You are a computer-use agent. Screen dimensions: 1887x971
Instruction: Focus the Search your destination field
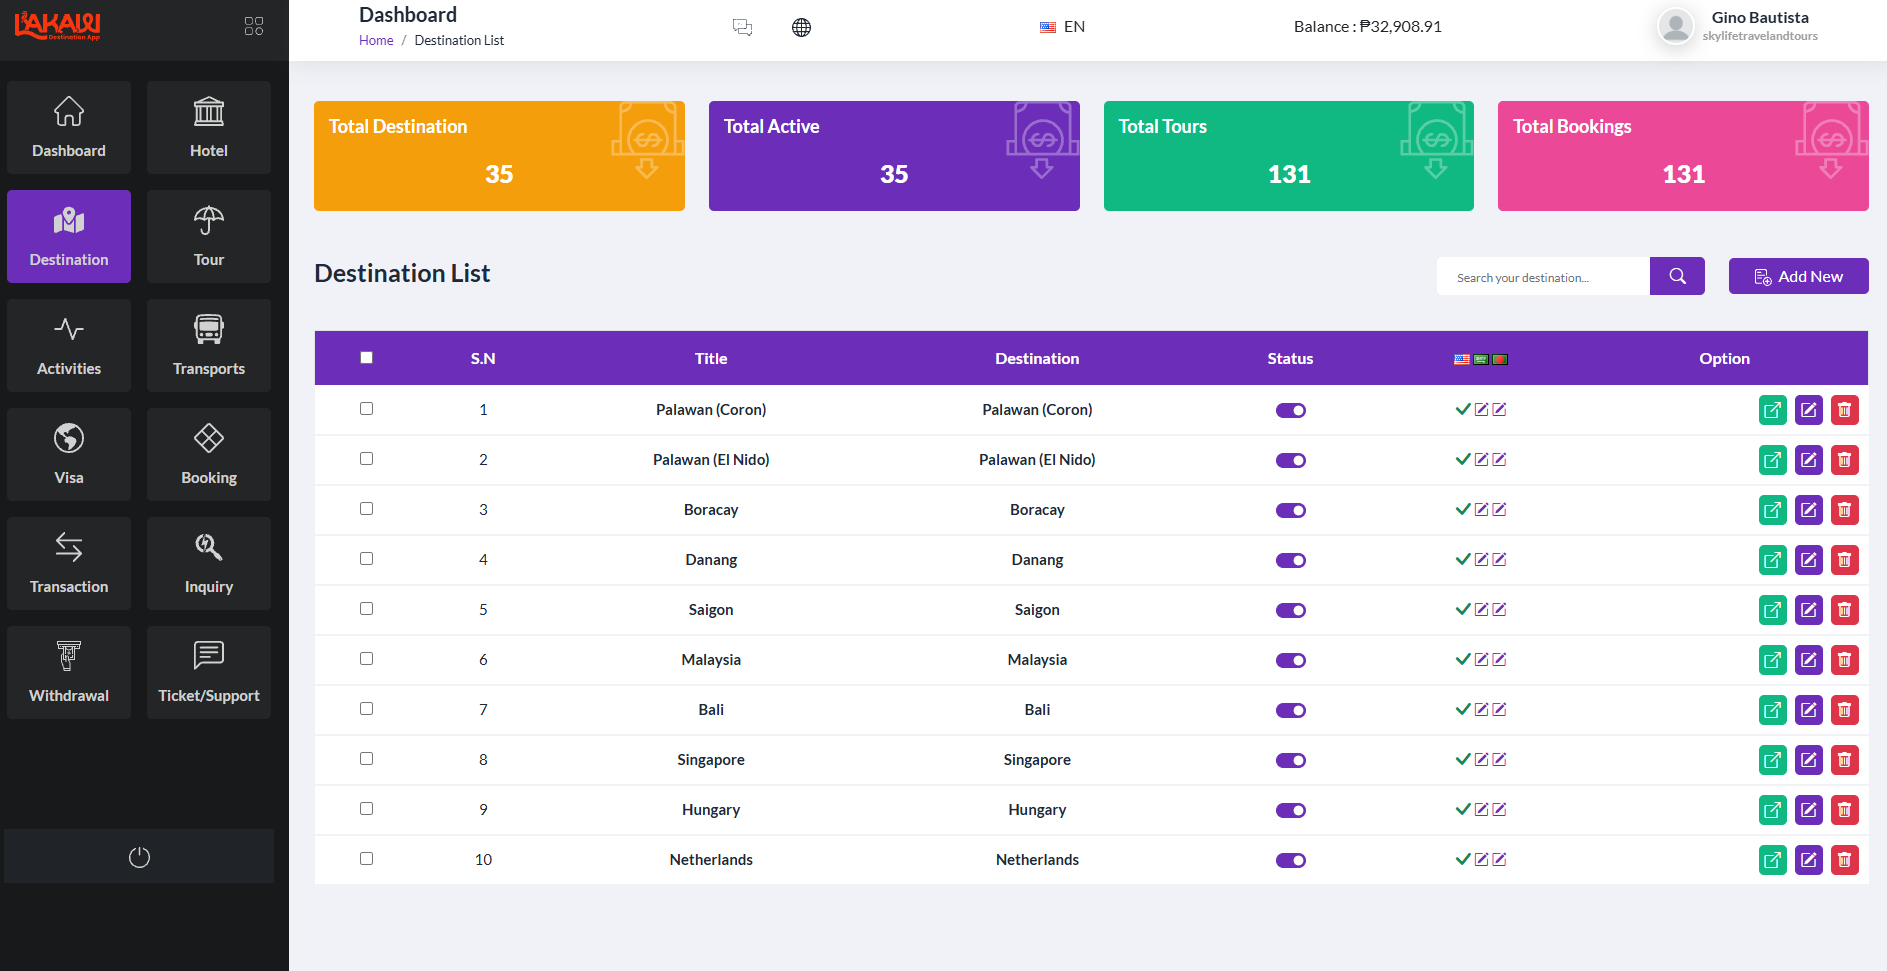[1543, 277]
